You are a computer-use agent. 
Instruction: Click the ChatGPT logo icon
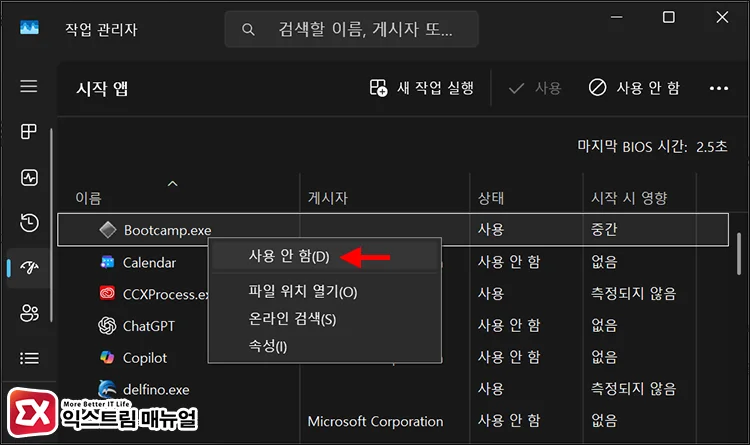click(x=107, y=326)
